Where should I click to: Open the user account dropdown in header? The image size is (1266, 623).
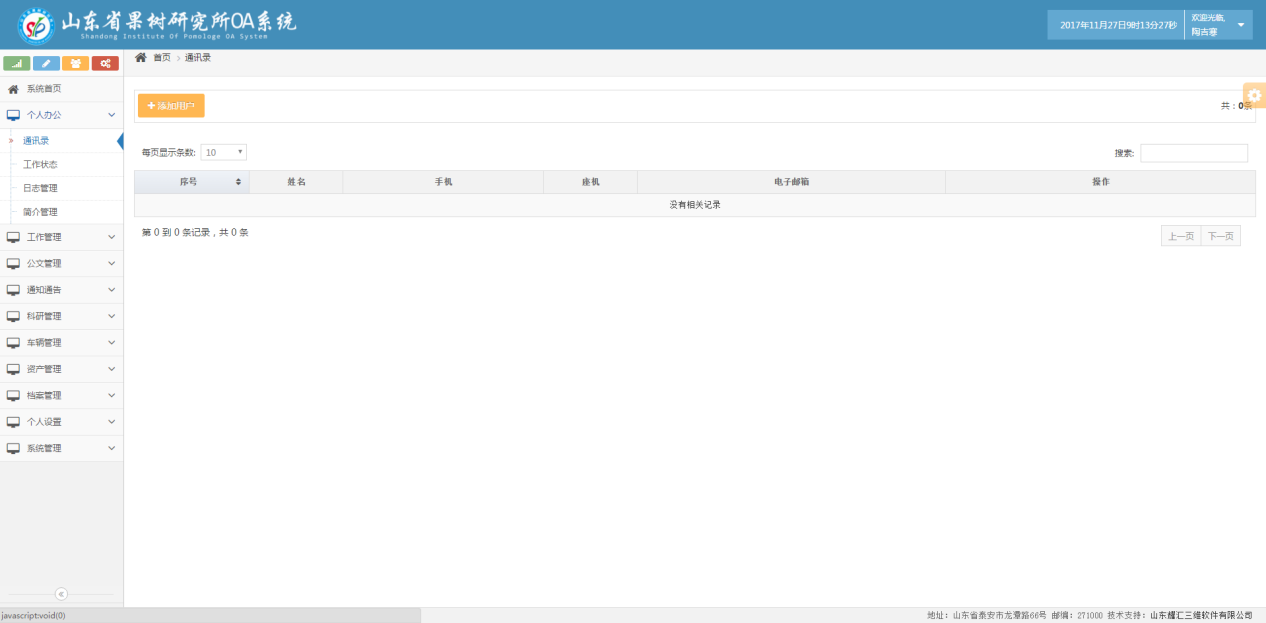pyautogui.click(x=1218, y=25)
